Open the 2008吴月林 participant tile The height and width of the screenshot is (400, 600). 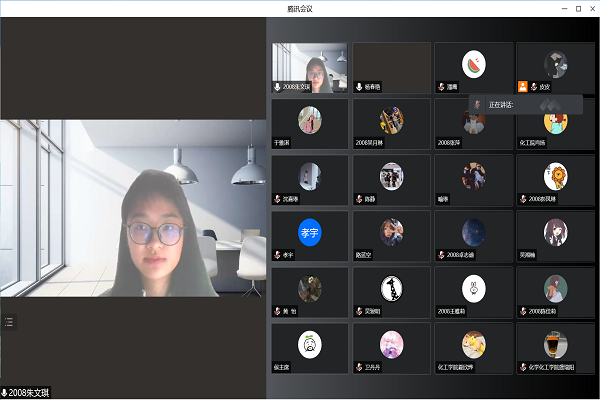(x=392, y=122)
